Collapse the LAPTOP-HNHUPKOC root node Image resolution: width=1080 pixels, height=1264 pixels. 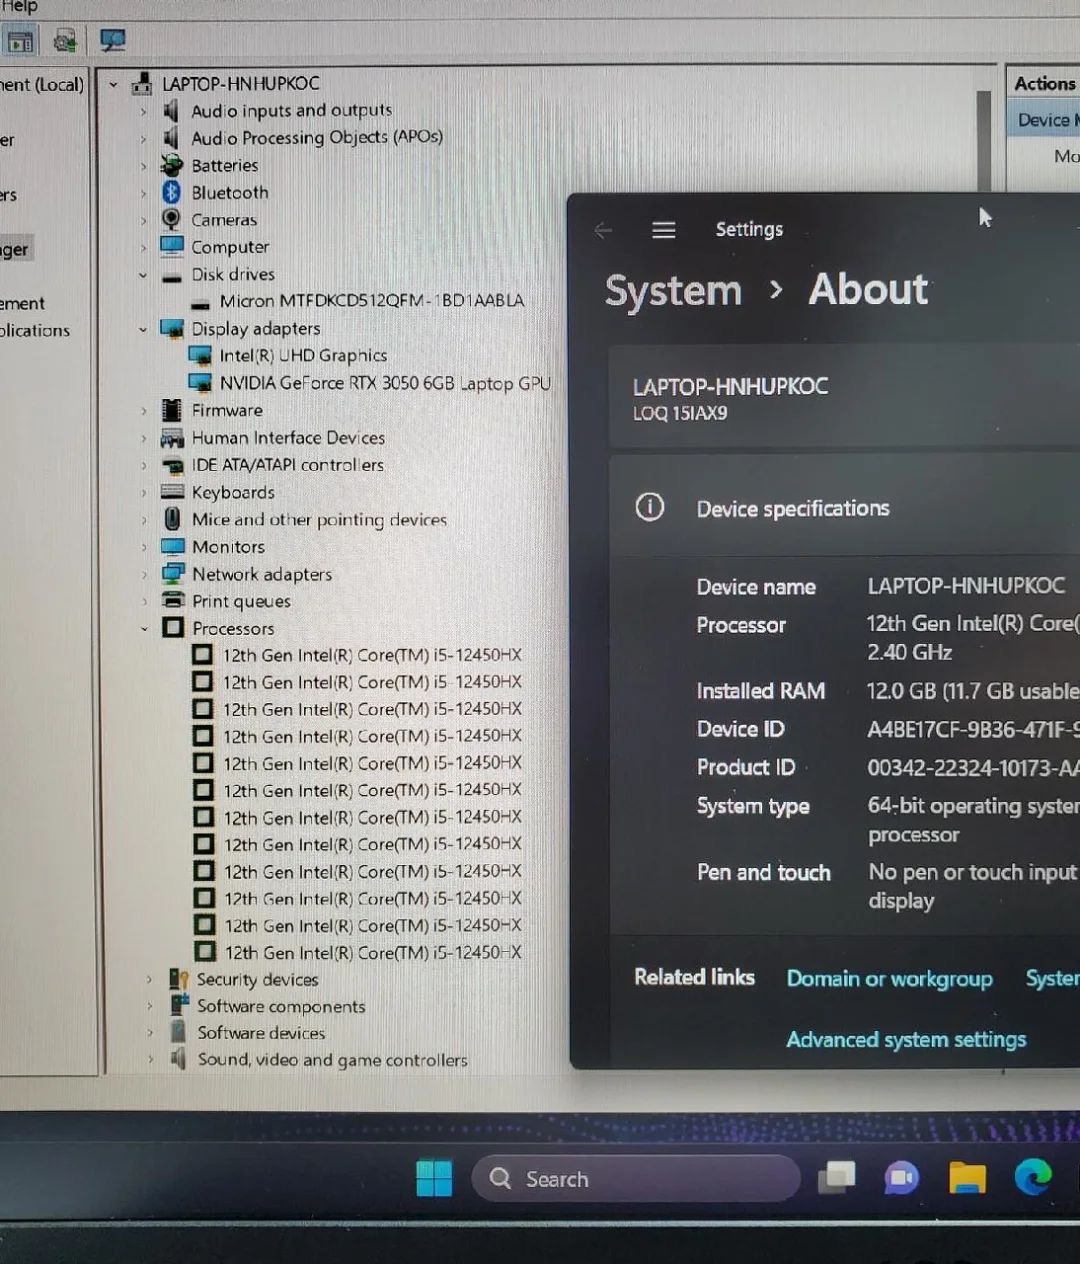(x=113, y=85)
